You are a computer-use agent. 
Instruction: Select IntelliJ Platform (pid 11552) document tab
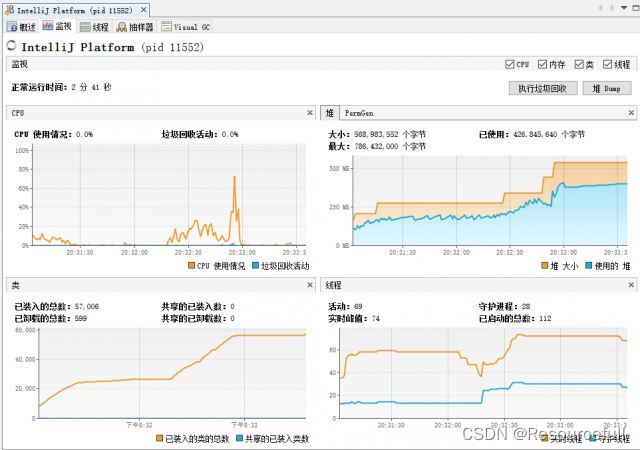point(74,10)
